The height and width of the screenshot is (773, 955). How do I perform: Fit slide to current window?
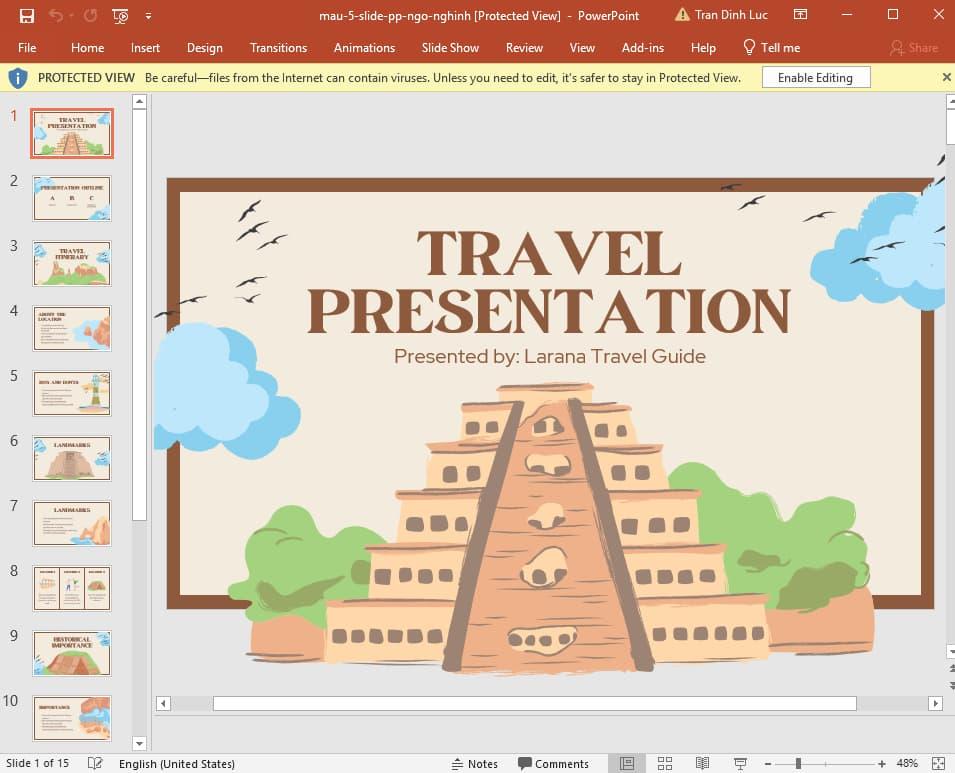point(940,763)
